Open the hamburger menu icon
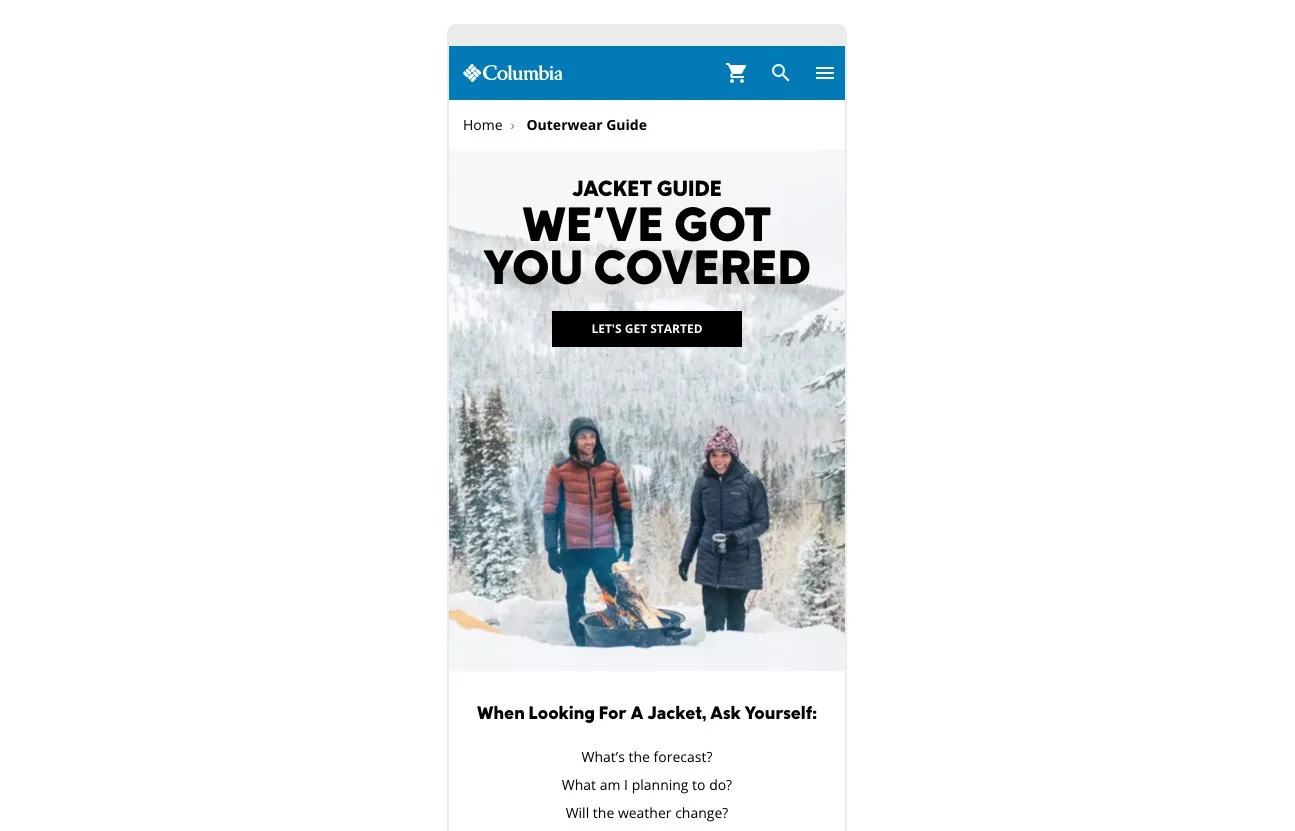This screenshot has height=831, width=1295. coord(825,73)
